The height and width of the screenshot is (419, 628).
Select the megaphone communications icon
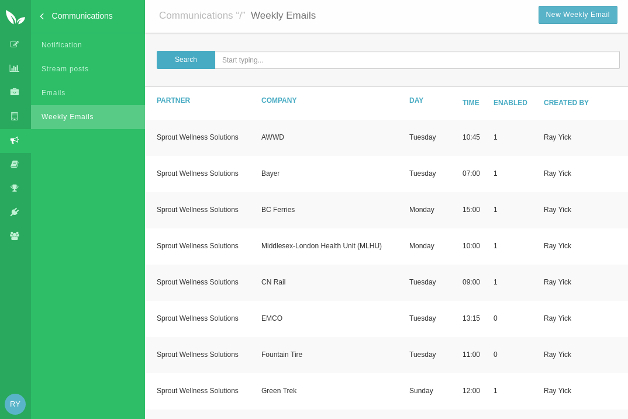[14, 140]
